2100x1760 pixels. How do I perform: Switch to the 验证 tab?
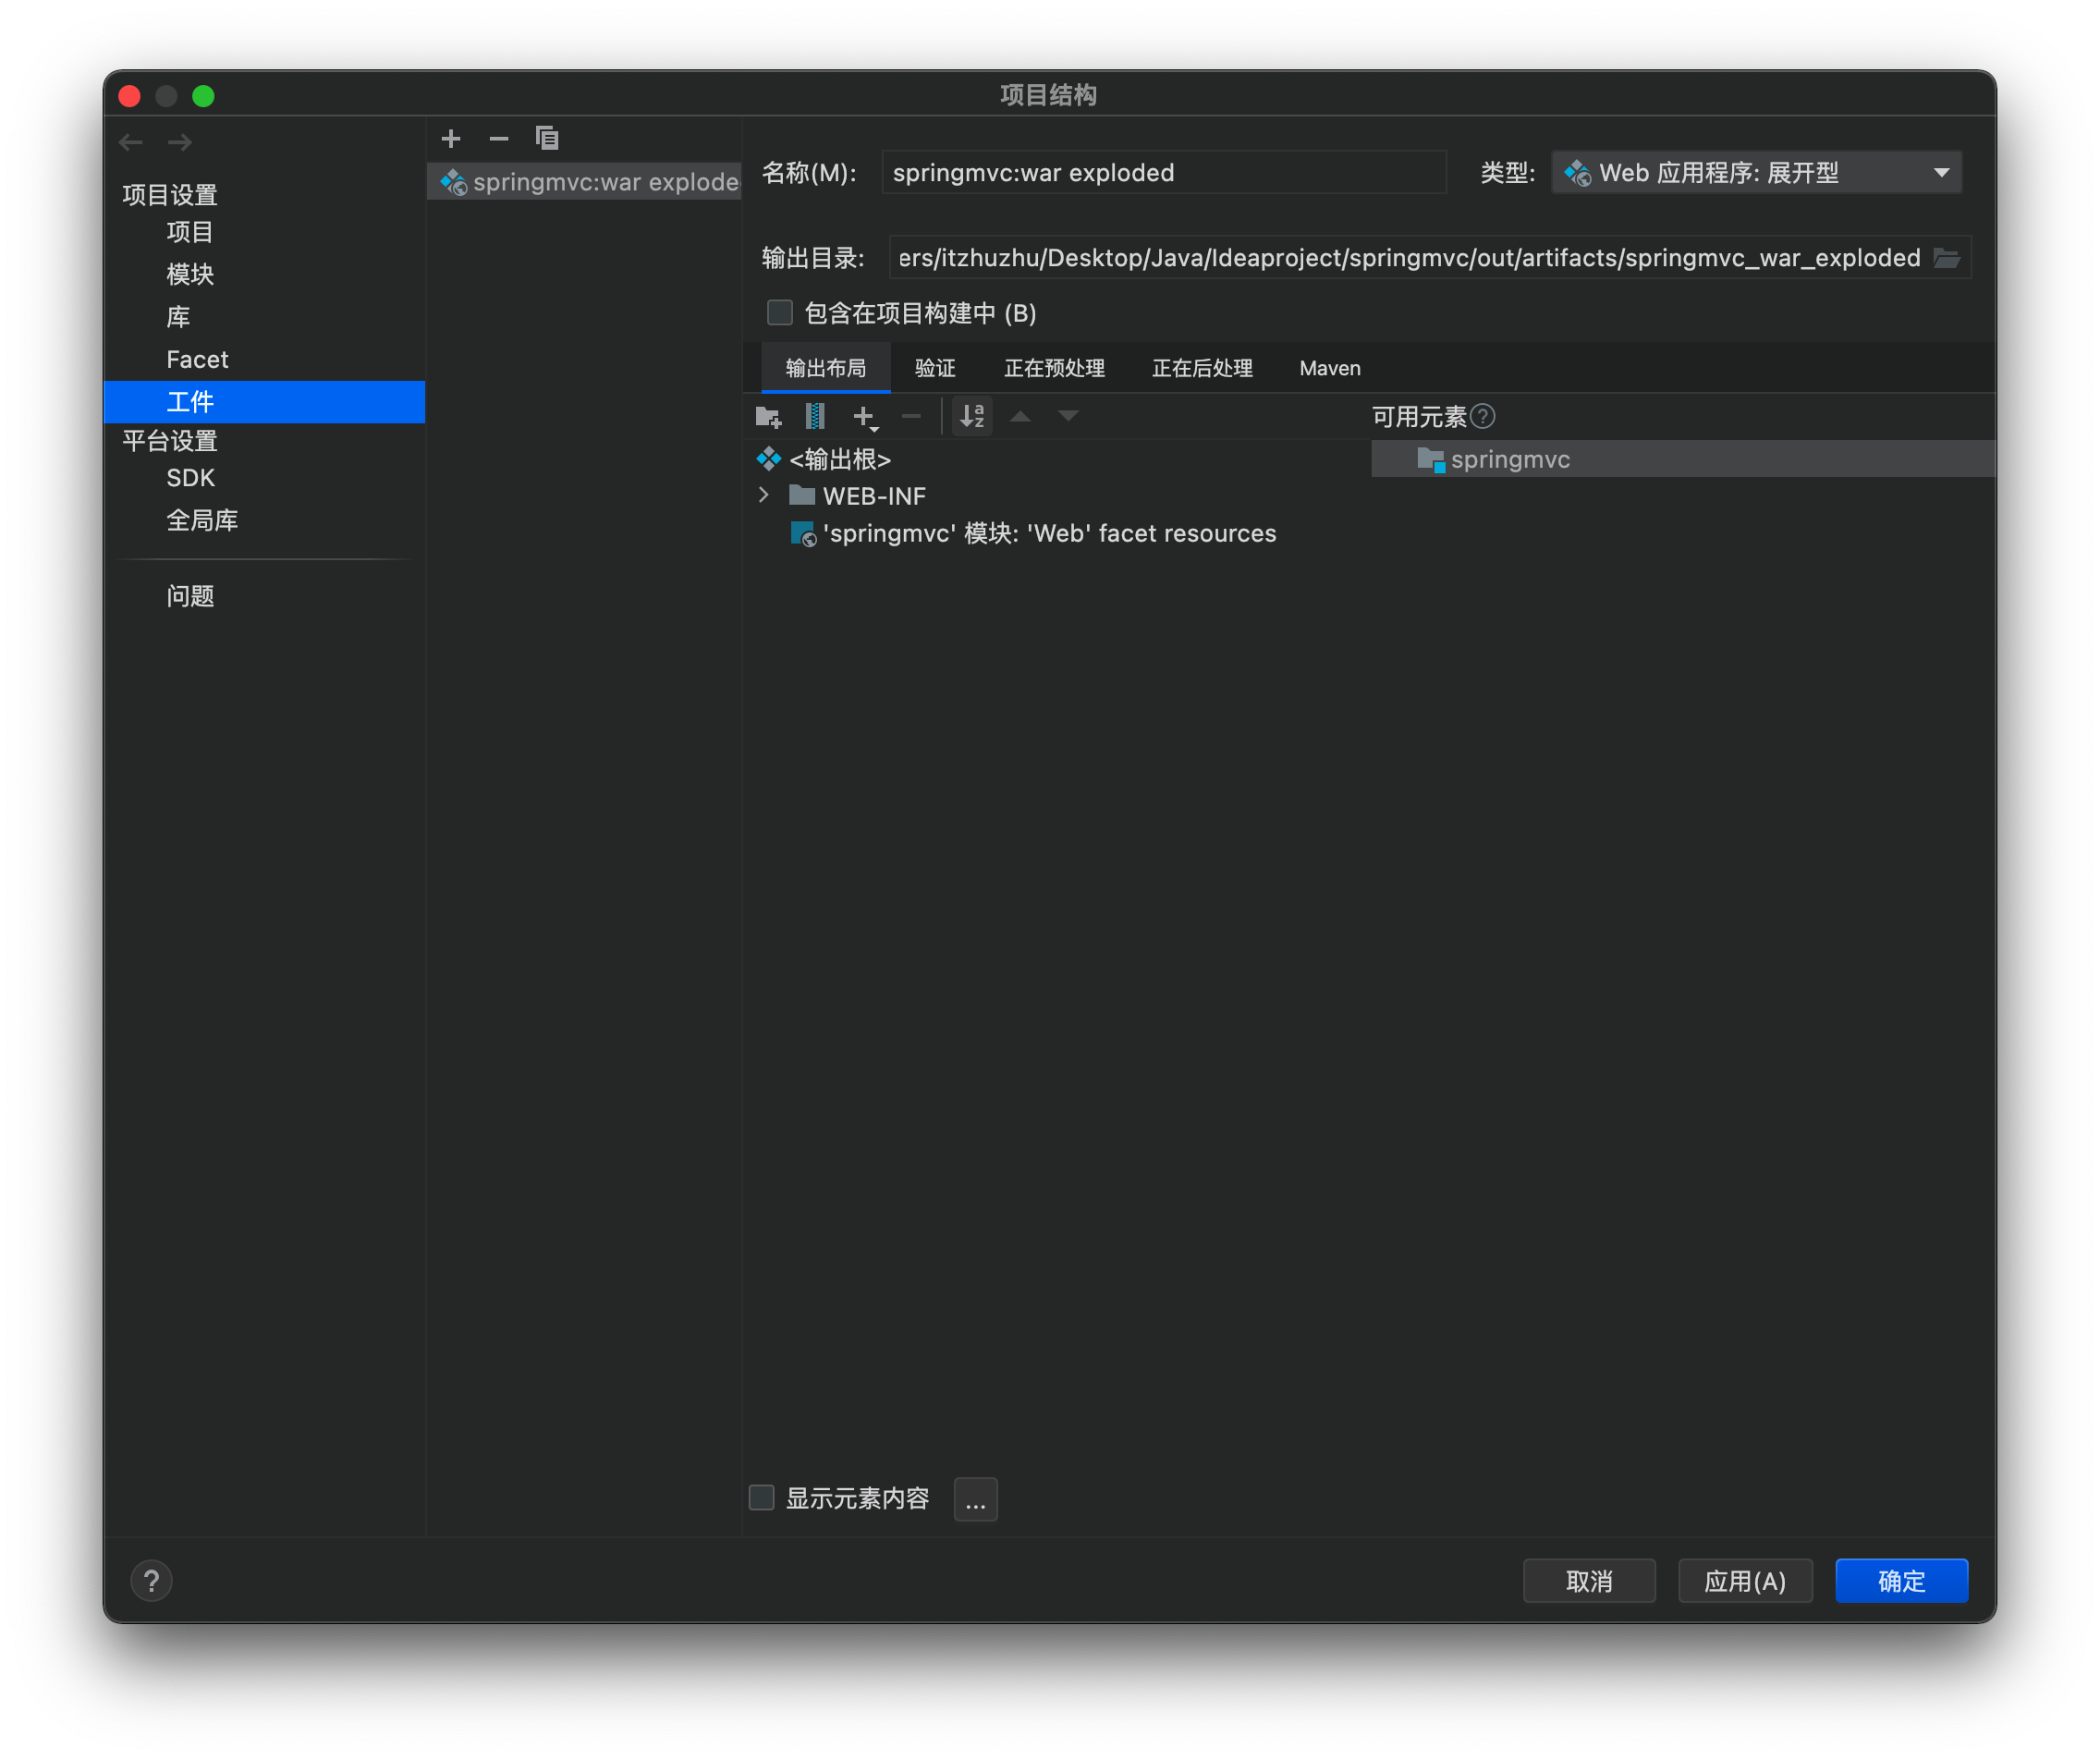tap(935, 368)
